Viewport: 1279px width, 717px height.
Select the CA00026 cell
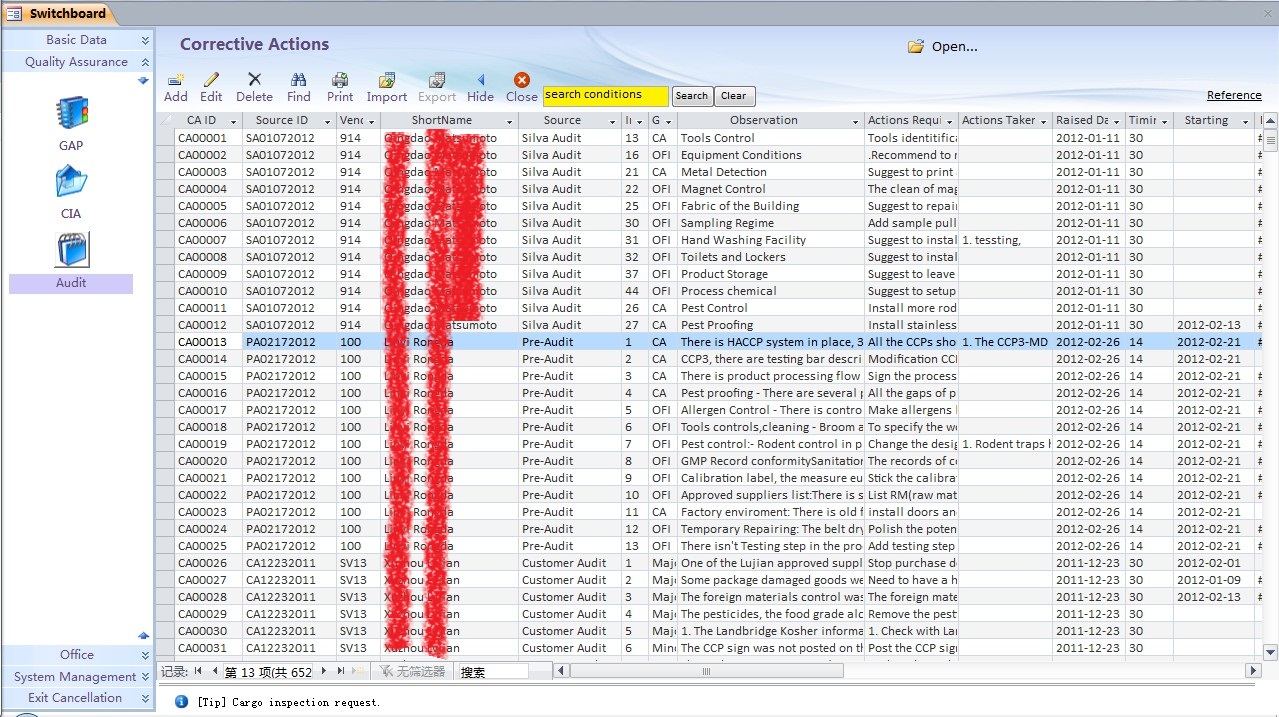[x=209, y=563]
